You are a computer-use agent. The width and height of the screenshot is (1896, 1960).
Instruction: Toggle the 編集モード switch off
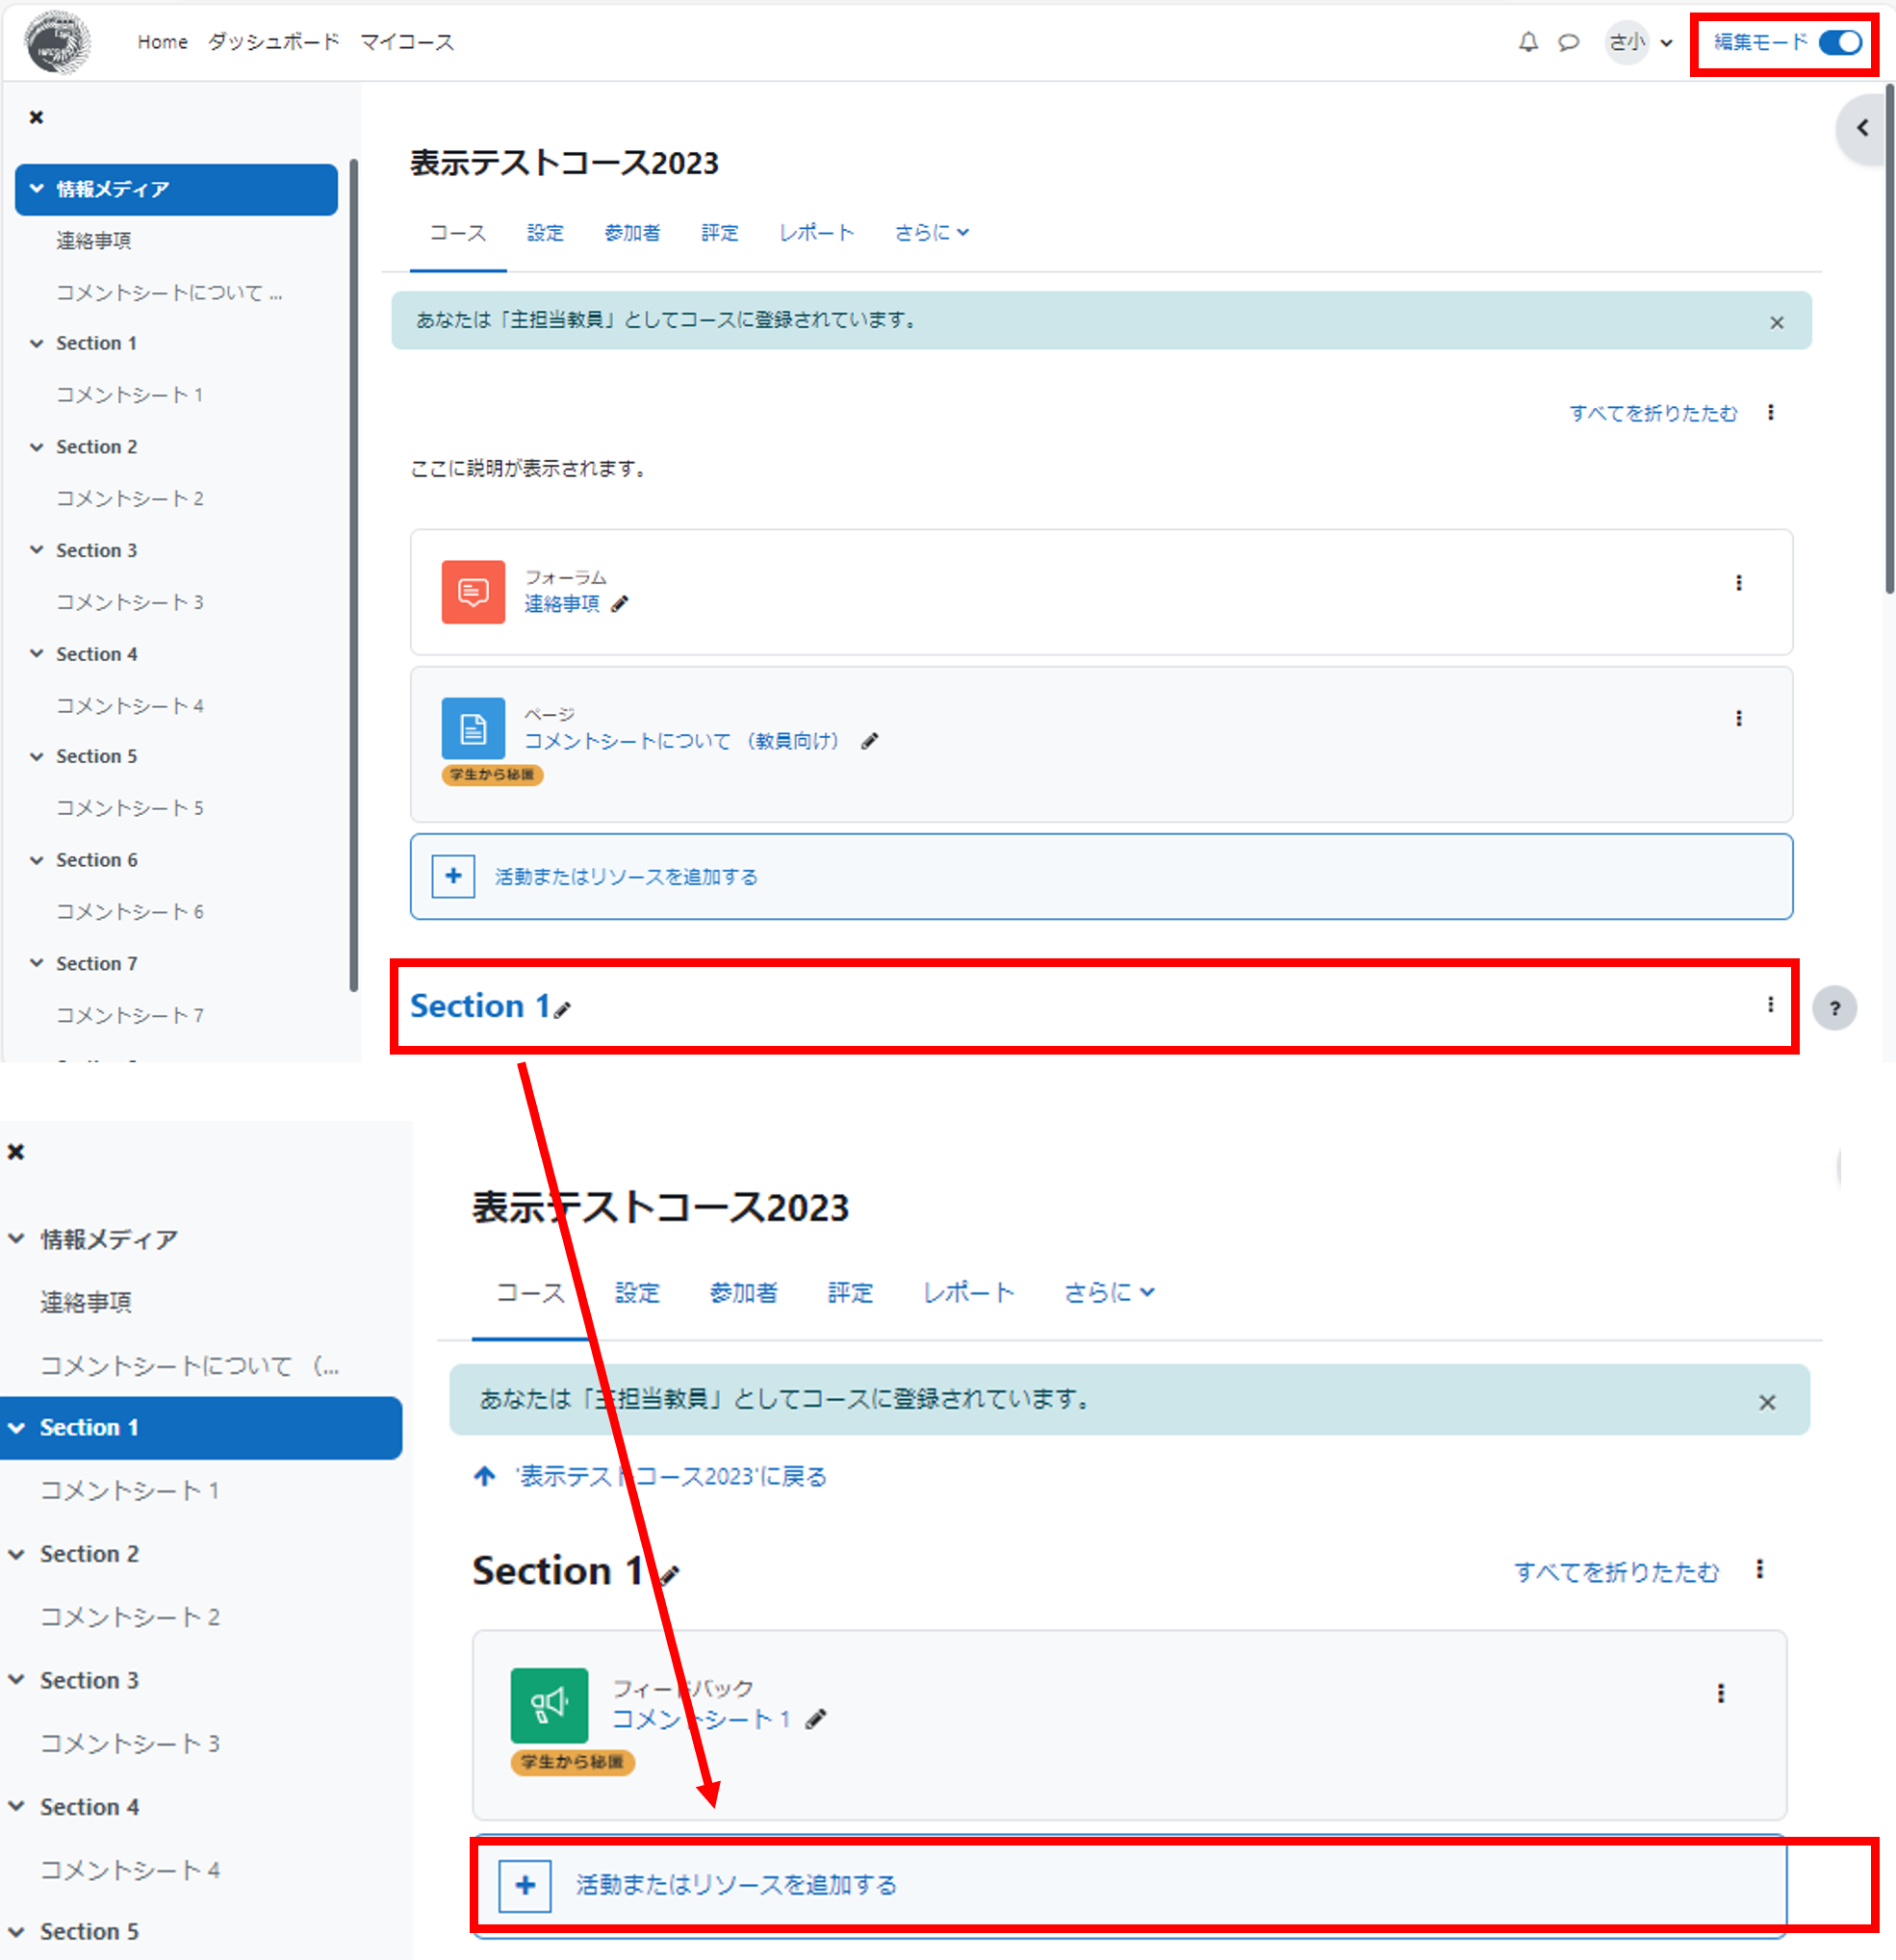click(1840, 42)
